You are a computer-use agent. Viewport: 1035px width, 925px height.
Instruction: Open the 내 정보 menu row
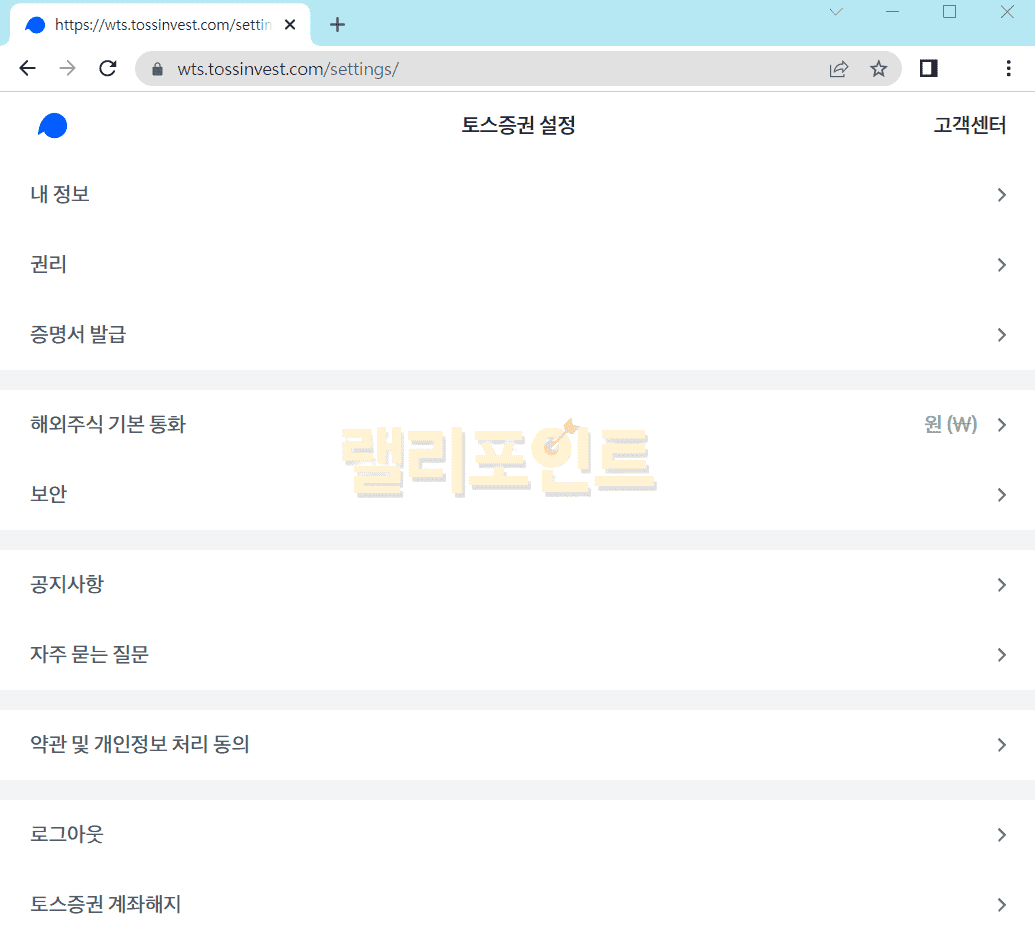tap(60, 195)
